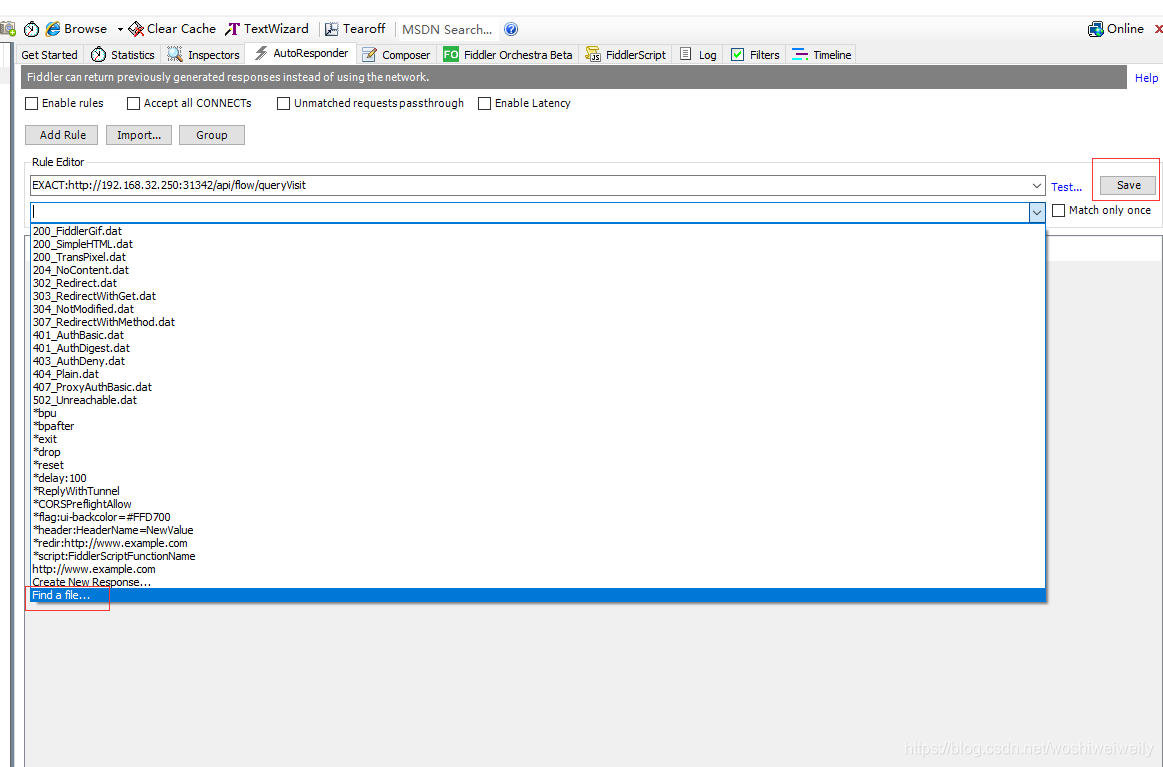Switch to the Get Started tab
The width and height of the screenshot is (1163, 767).
(49, 55)
